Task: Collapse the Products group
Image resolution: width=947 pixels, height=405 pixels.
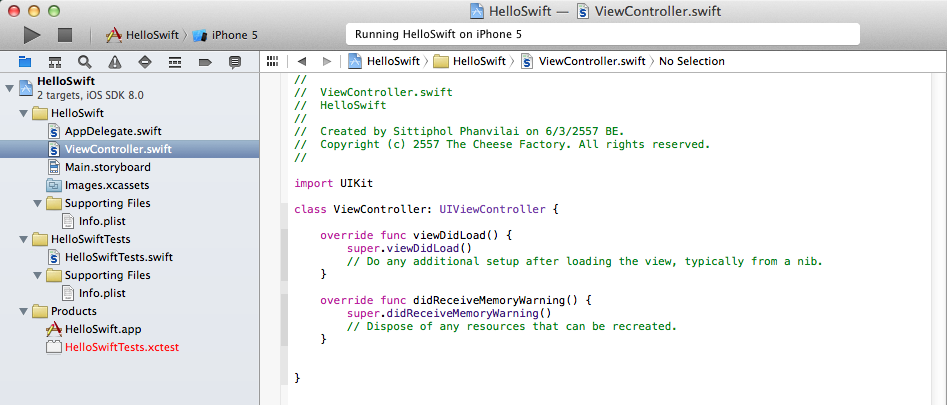Action: click(23, 311)
